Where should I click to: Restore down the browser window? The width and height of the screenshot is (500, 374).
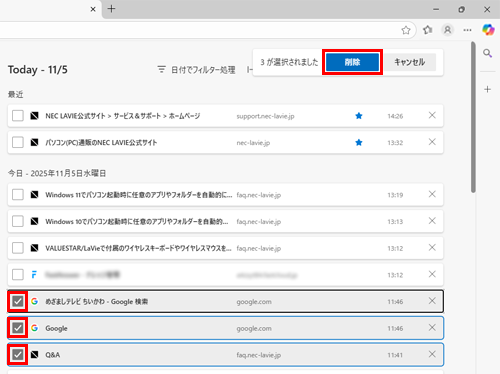[x=461, y=9]
